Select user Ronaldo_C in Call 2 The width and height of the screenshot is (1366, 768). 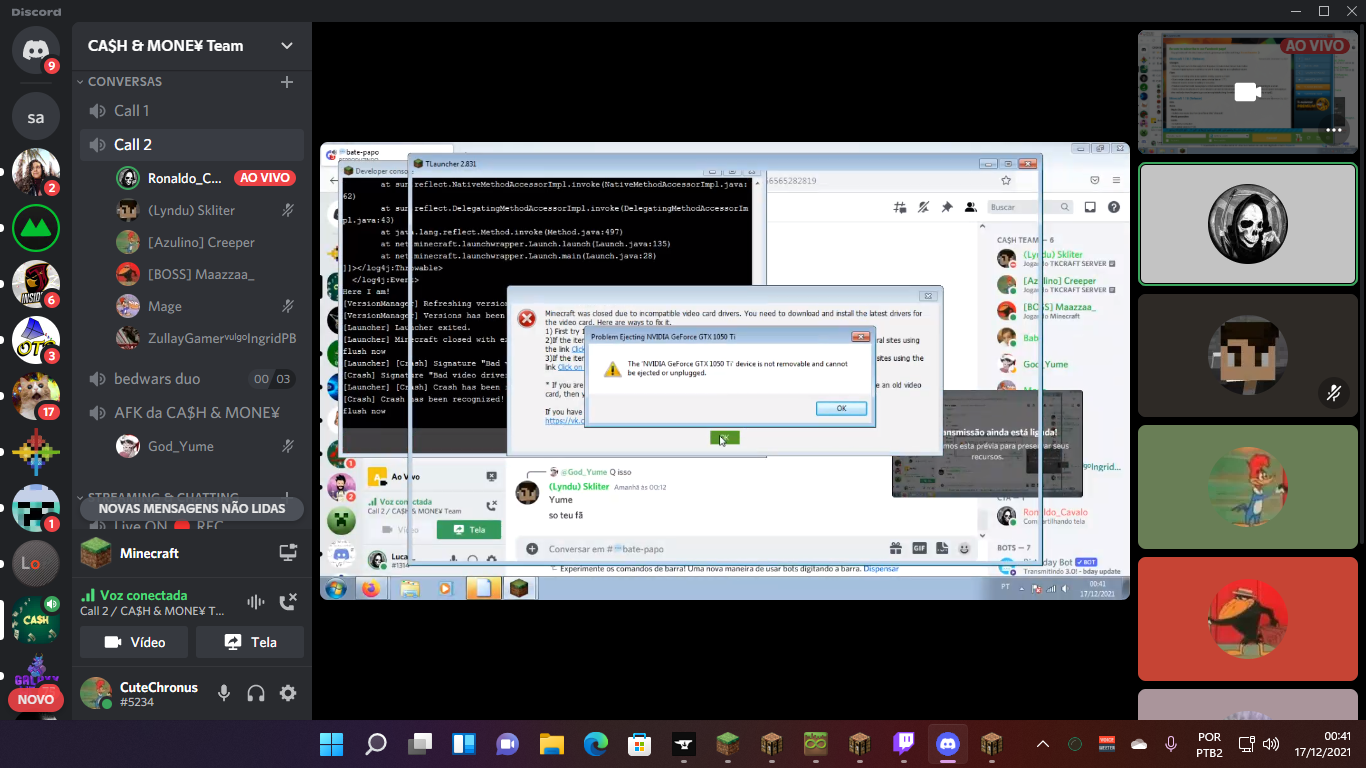[x=208, y=178]
